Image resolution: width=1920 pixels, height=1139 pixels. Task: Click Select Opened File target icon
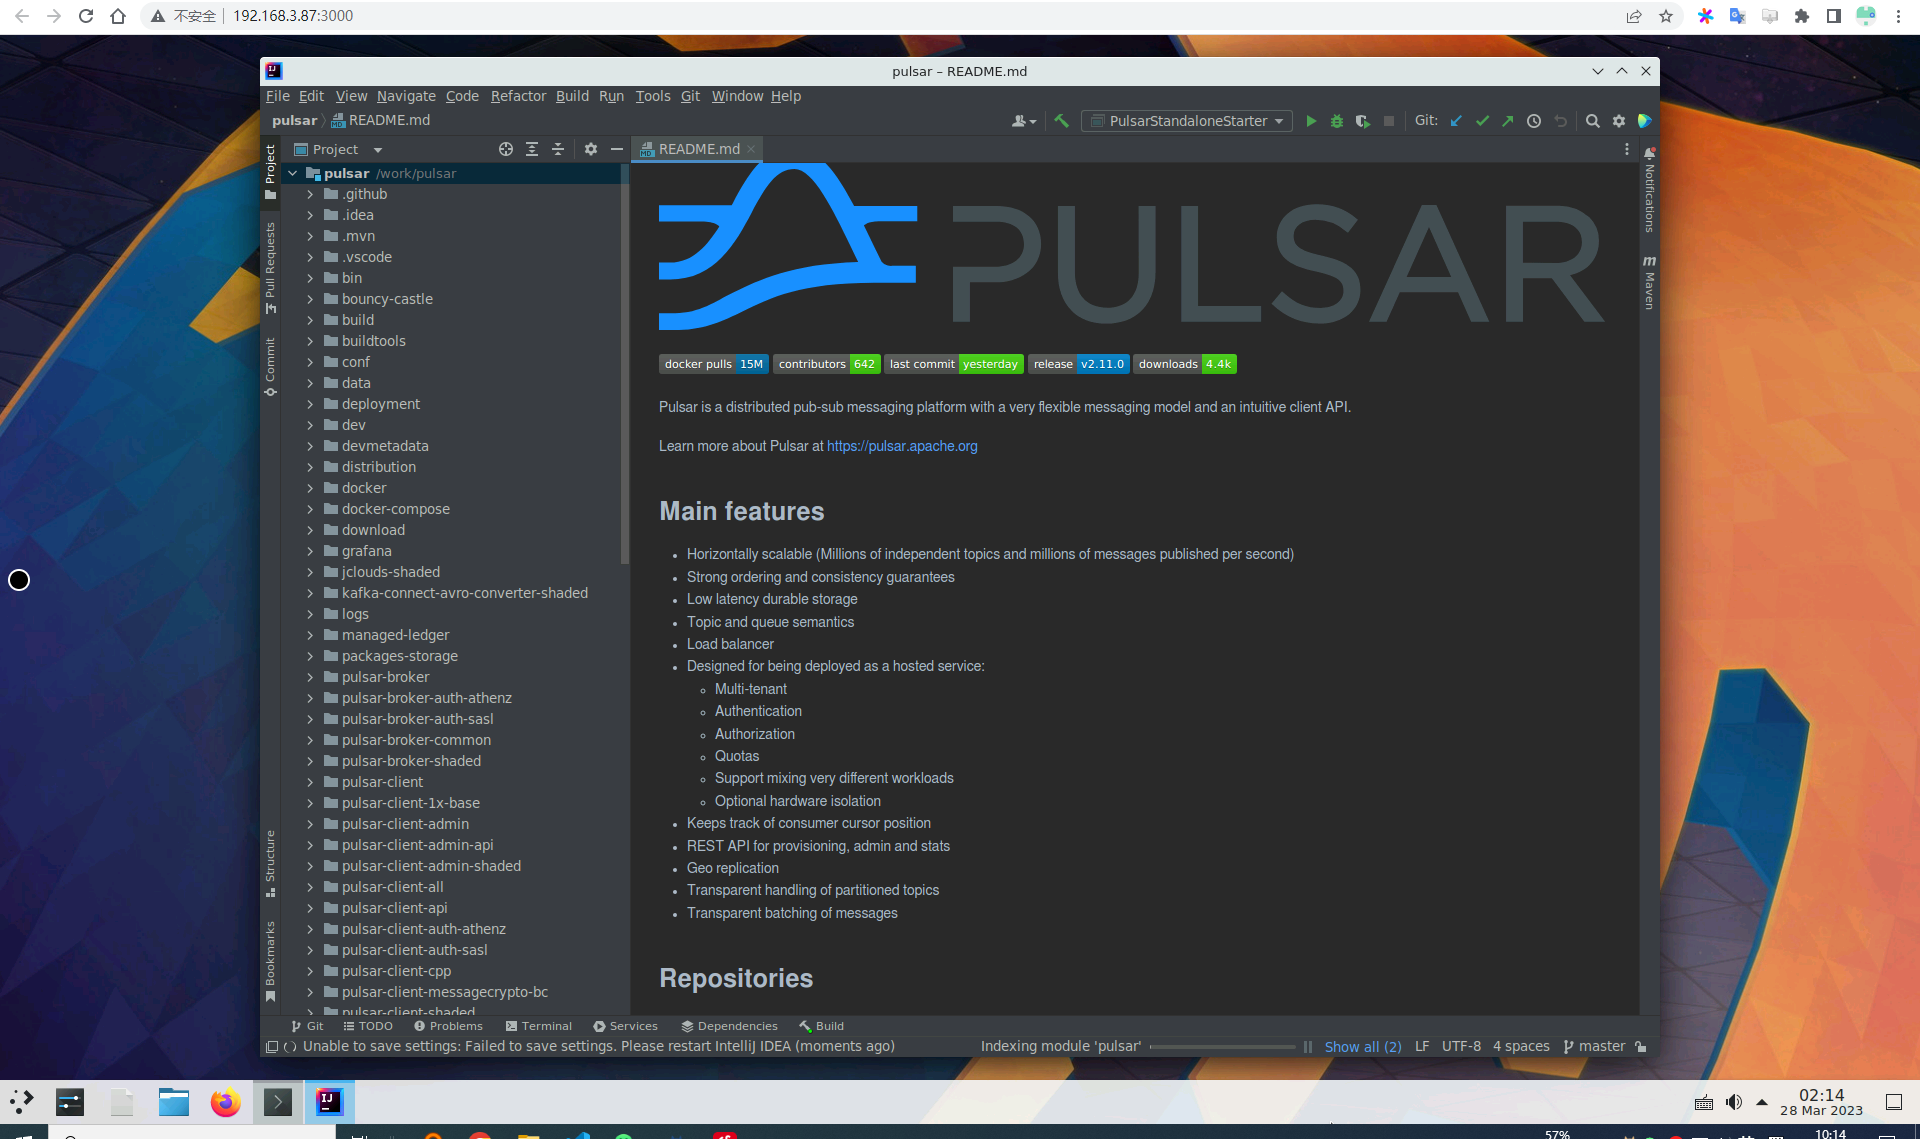(506, 149)
